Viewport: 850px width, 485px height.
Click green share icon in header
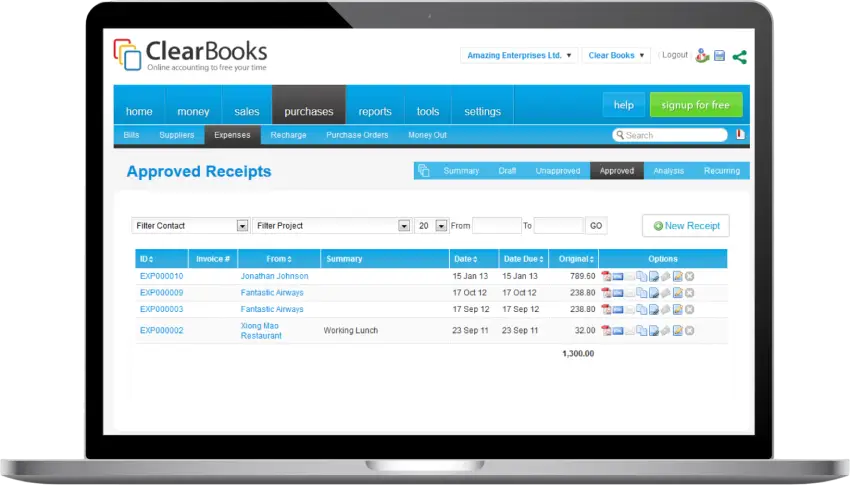[739, 56]
